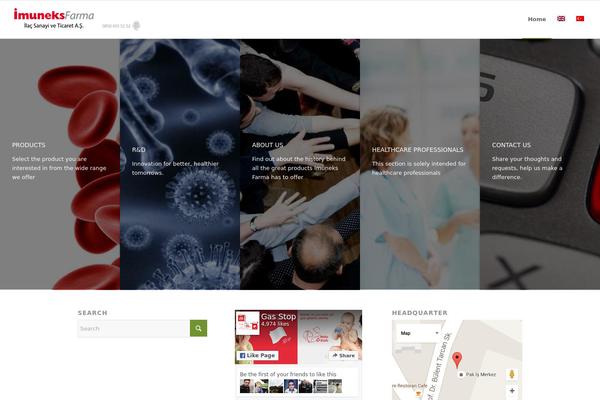Viewport: 600px width, 400px height.
Task: Open the Home menu item
Action: click(536, 19)
